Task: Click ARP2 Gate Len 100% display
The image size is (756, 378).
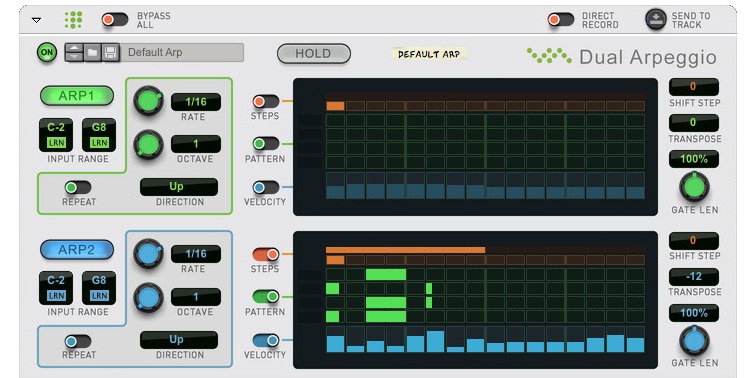Action: [x=693, y=313]
